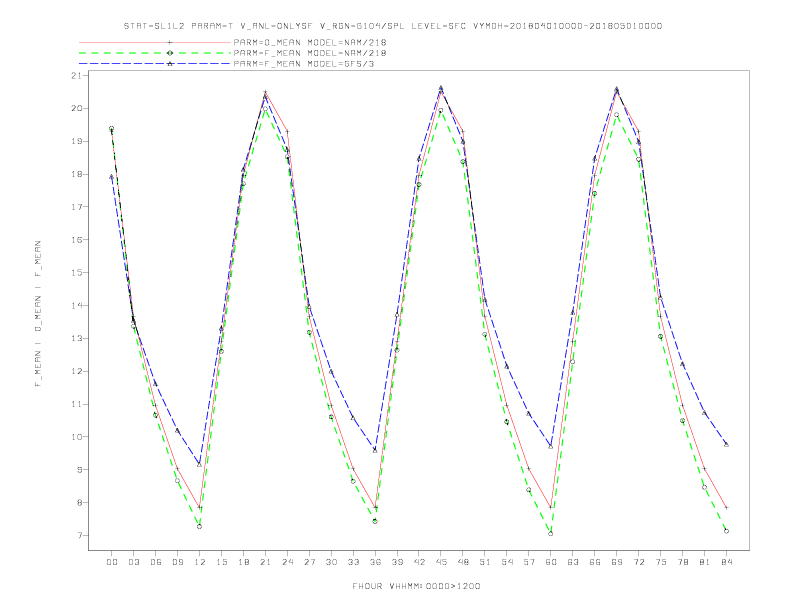Click y-axis tick label 17
The height and width of the screenshot is (612, 792).
tap(77, 207)
